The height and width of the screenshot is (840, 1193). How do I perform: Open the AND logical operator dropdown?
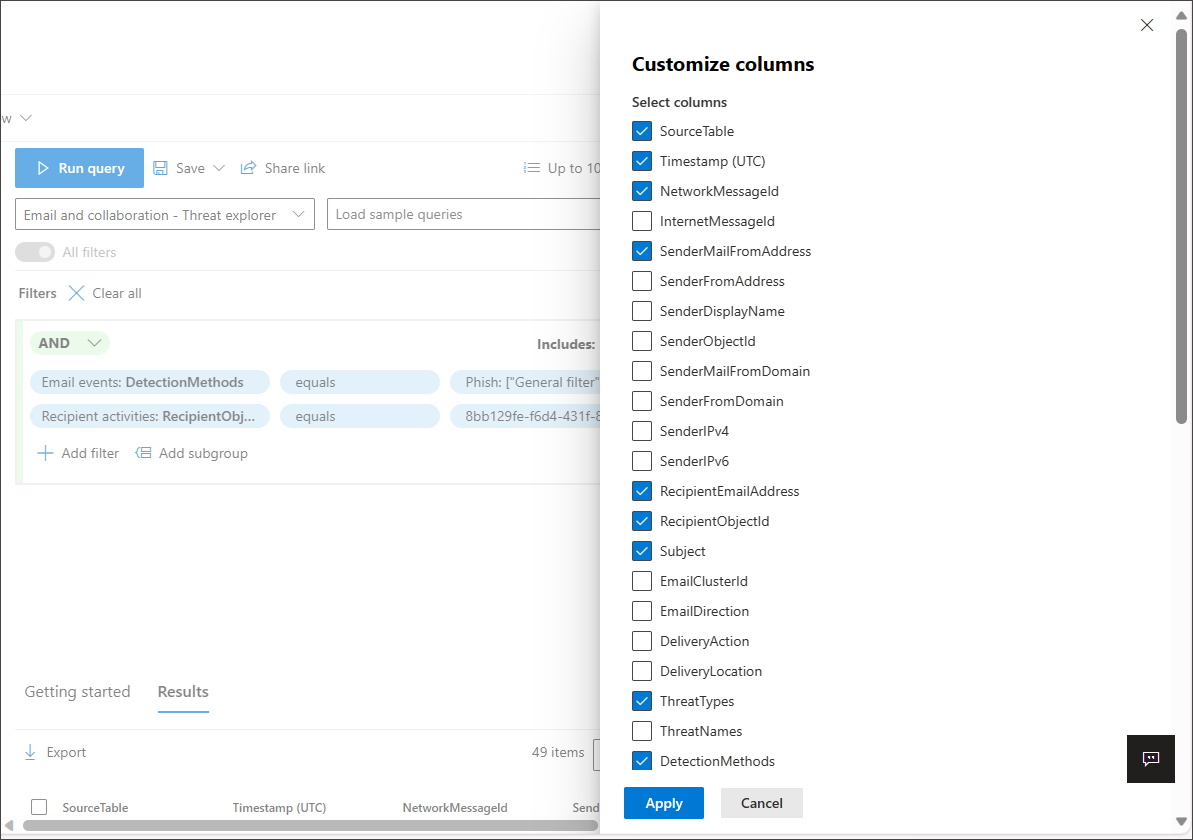[88, 342]
